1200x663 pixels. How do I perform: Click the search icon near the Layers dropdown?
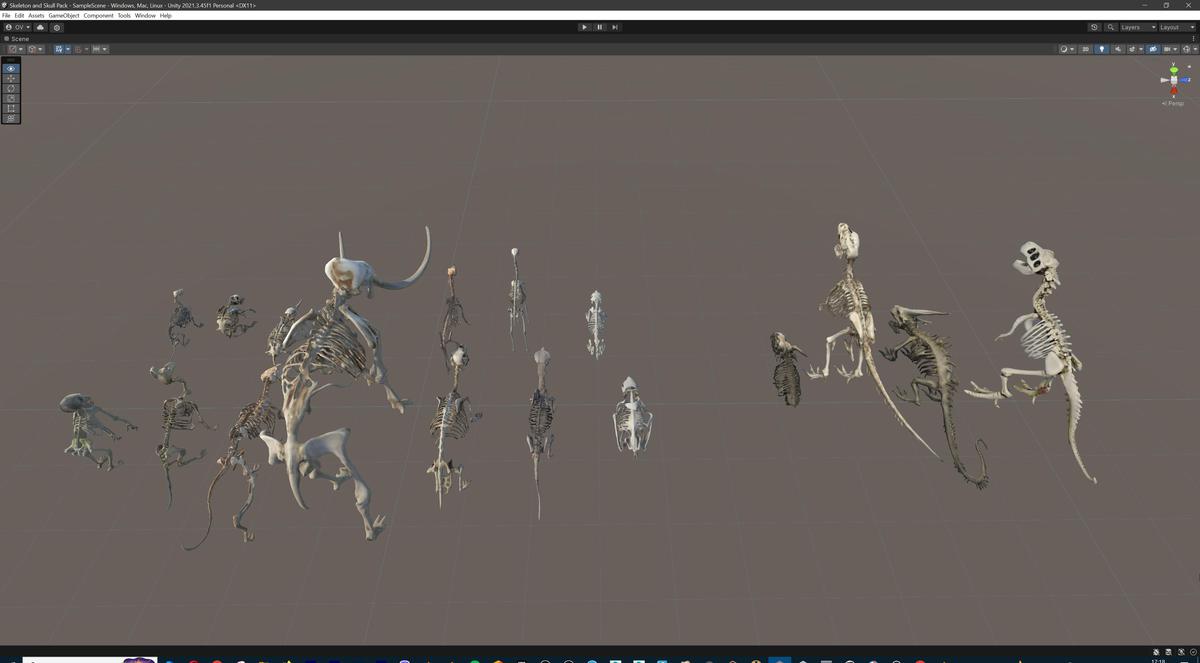point(1111,27)
